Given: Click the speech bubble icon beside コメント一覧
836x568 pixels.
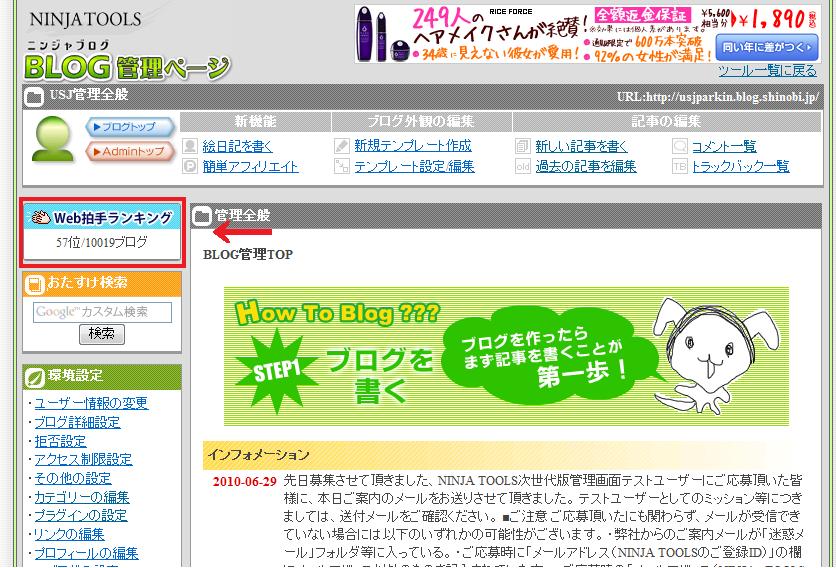Looking at the screenshot, I should click(680, 146).
